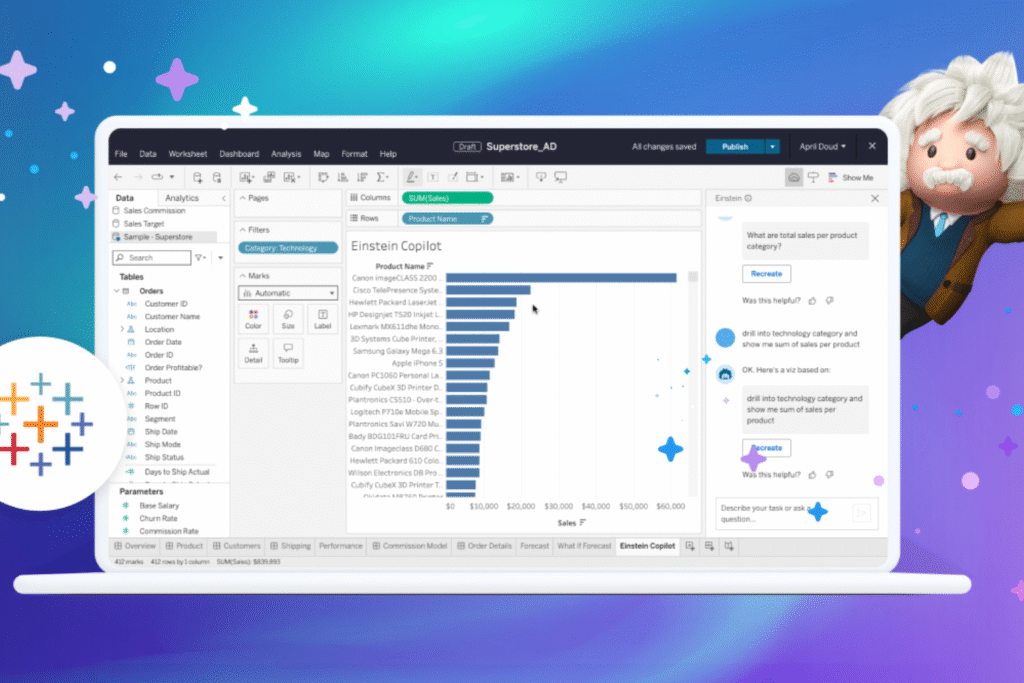The height and width of the screenshot is (683, 1024).
Task: Click thumbs up under the first Recreate
Action: (x=812, y=300)
